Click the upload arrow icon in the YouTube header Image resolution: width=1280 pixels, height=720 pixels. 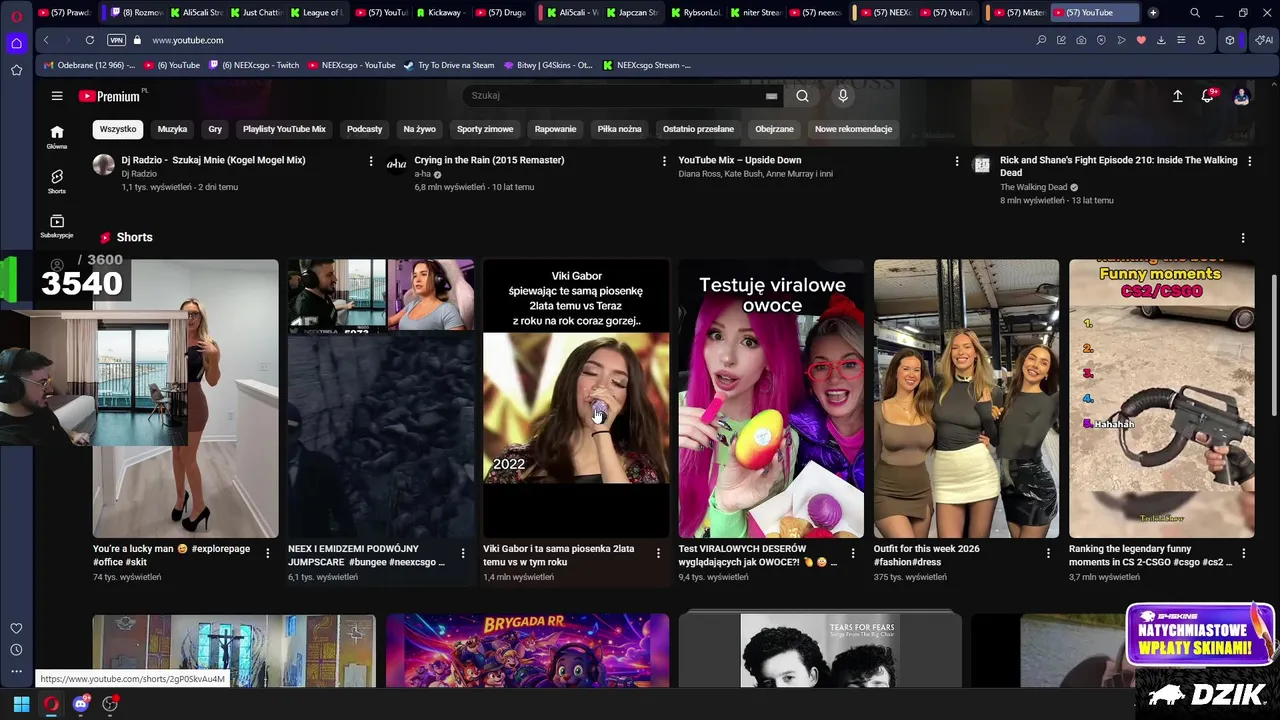click(1177, 96)
